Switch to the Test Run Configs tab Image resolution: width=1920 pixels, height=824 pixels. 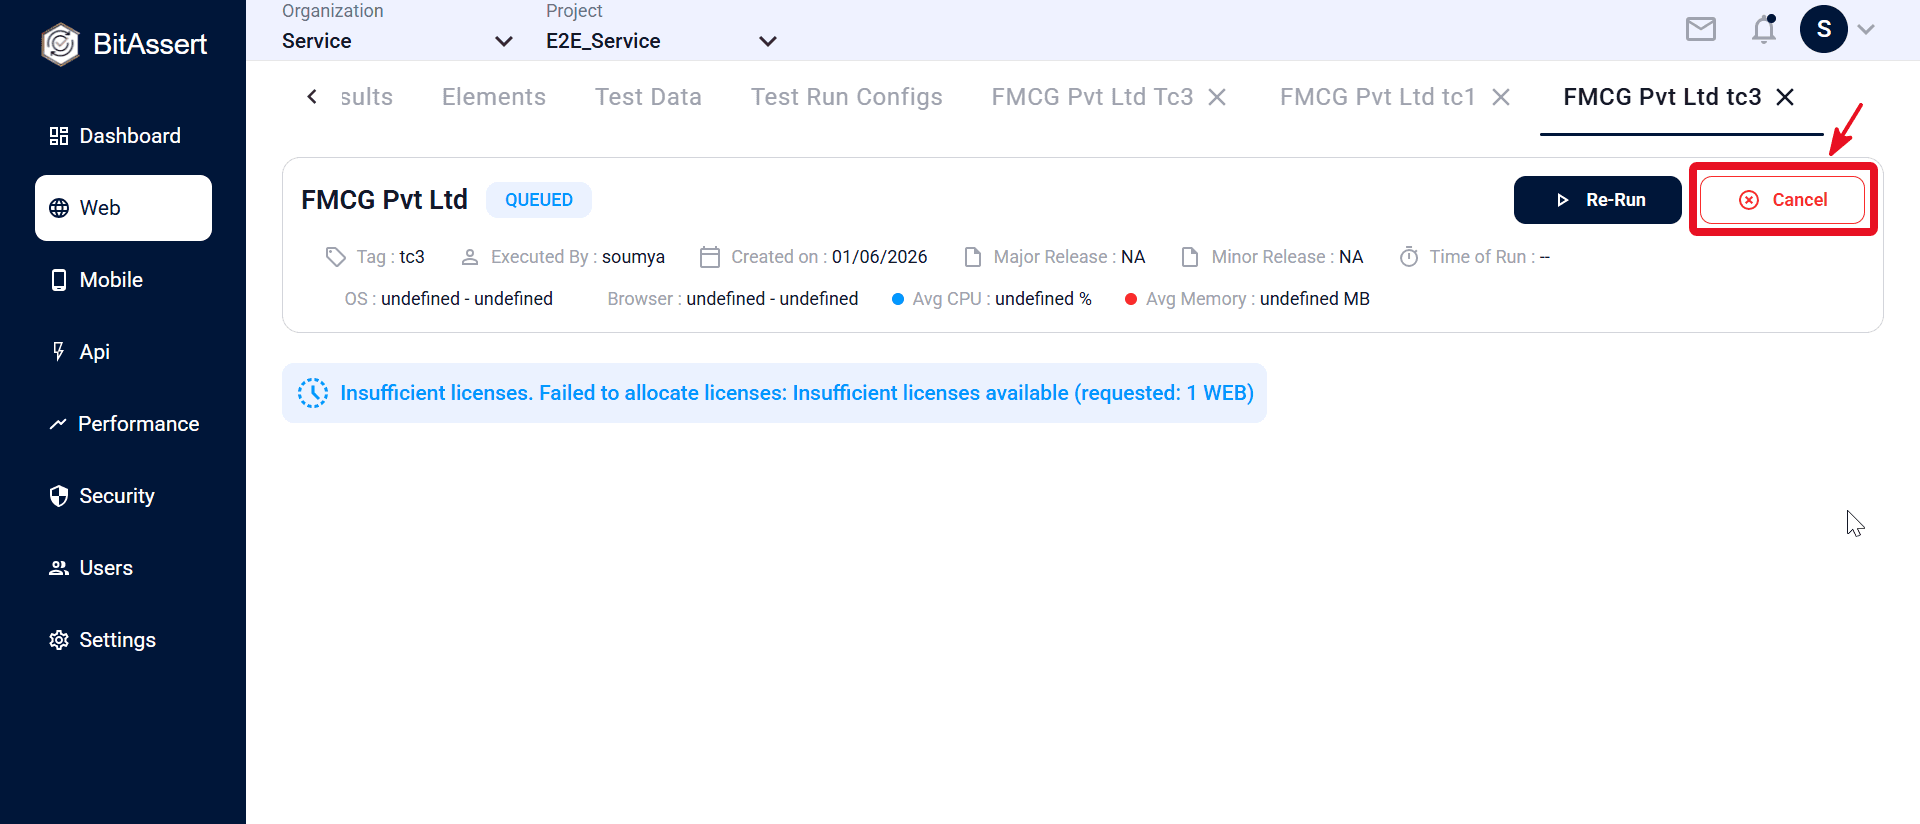click(847, 97)
